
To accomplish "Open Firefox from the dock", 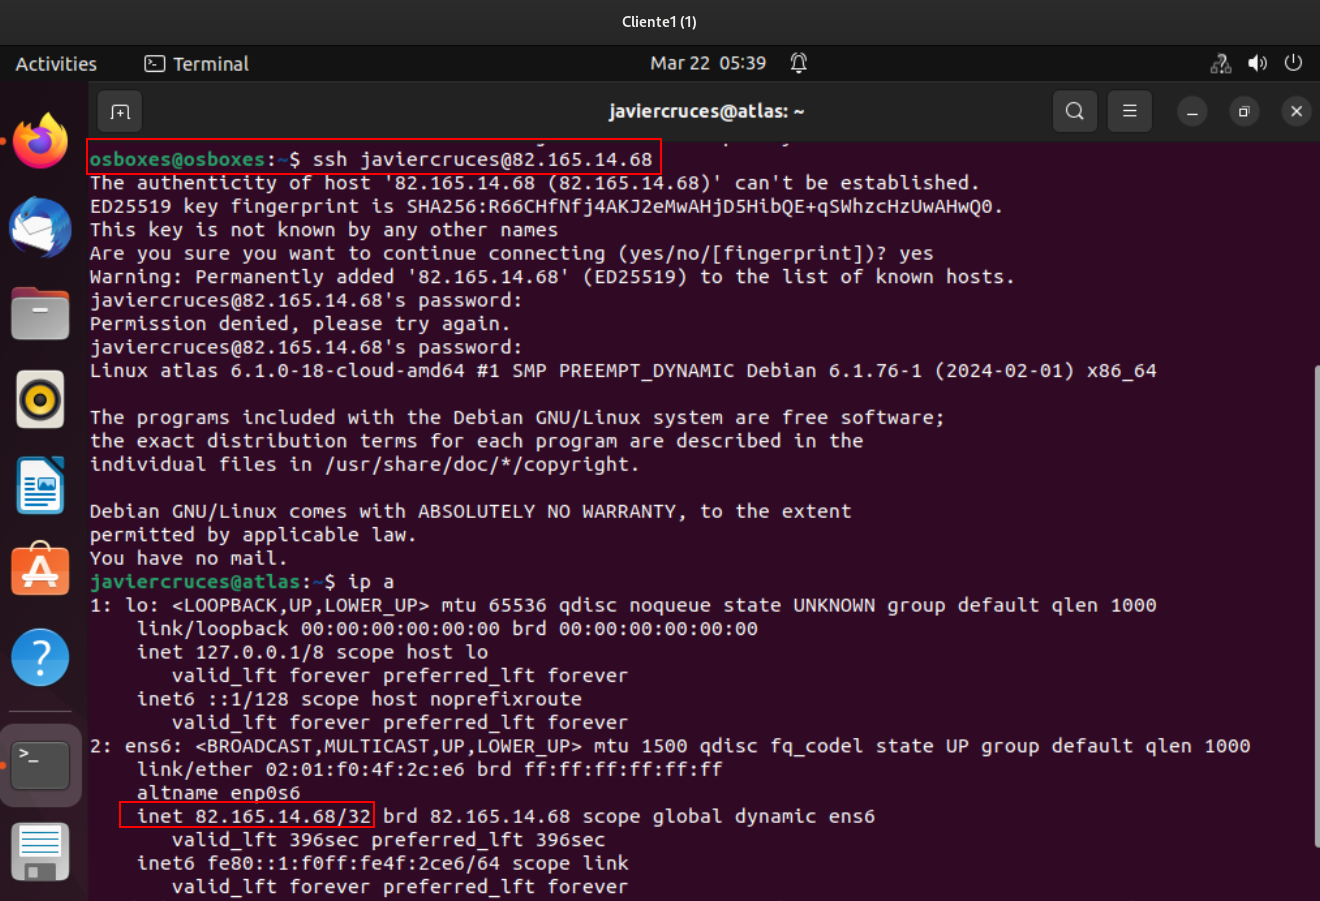I will (x=40, y=141).
